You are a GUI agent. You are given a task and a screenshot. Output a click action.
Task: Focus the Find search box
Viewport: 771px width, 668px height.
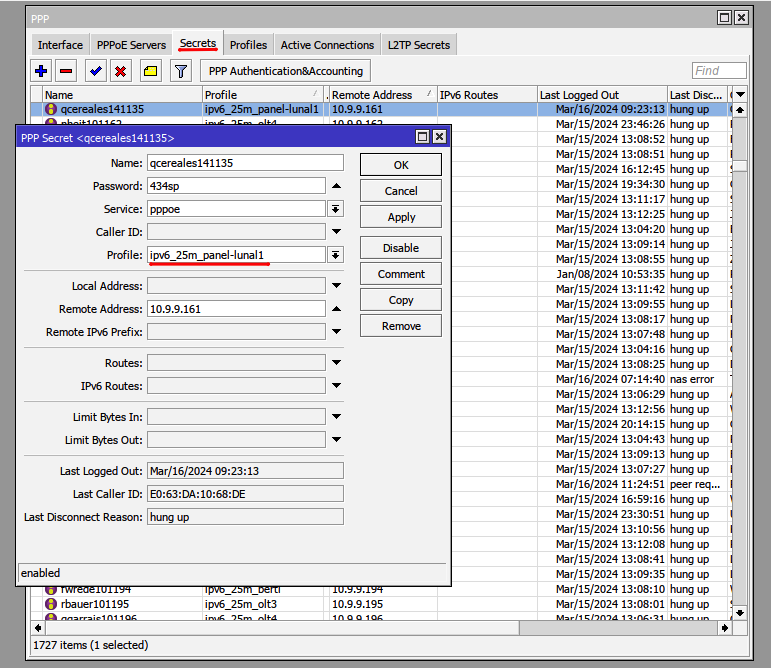point(719,71)
